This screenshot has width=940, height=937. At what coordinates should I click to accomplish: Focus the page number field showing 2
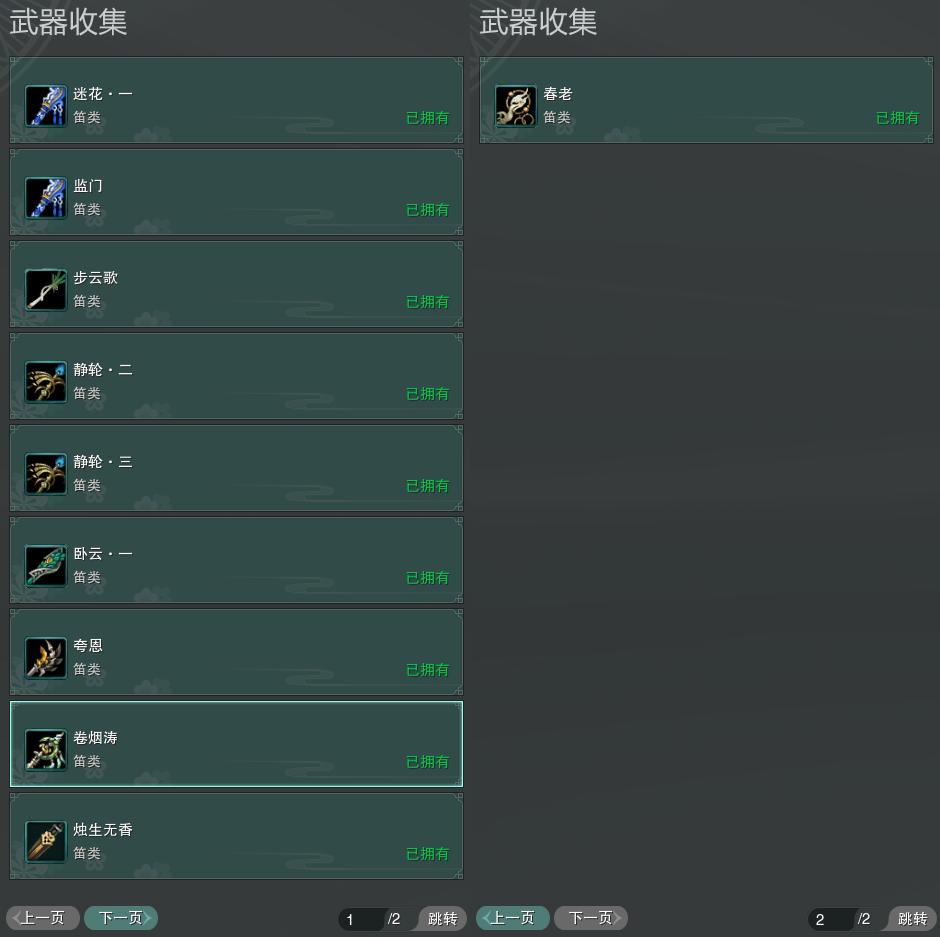(x=831, y=919)
